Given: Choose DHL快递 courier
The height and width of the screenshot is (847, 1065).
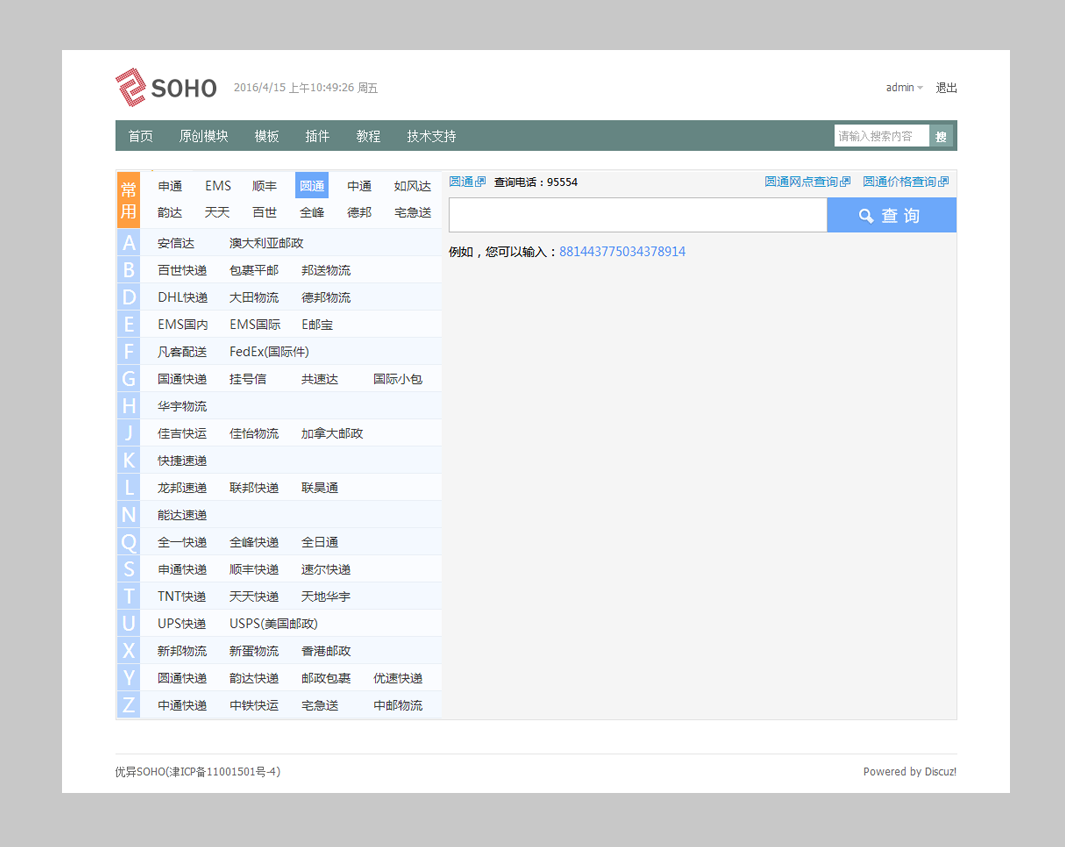Looking at the screenshot, I should (183, 298).
